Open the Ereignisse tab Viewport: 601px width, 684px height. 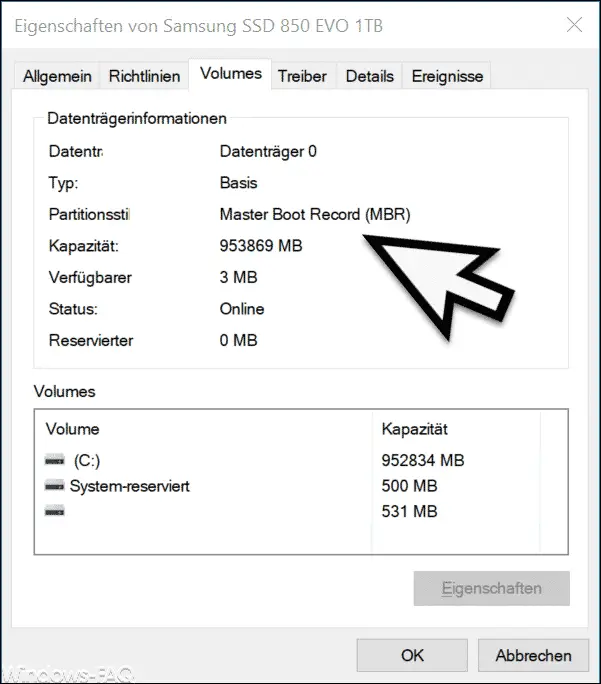click(x=447, y=76)
